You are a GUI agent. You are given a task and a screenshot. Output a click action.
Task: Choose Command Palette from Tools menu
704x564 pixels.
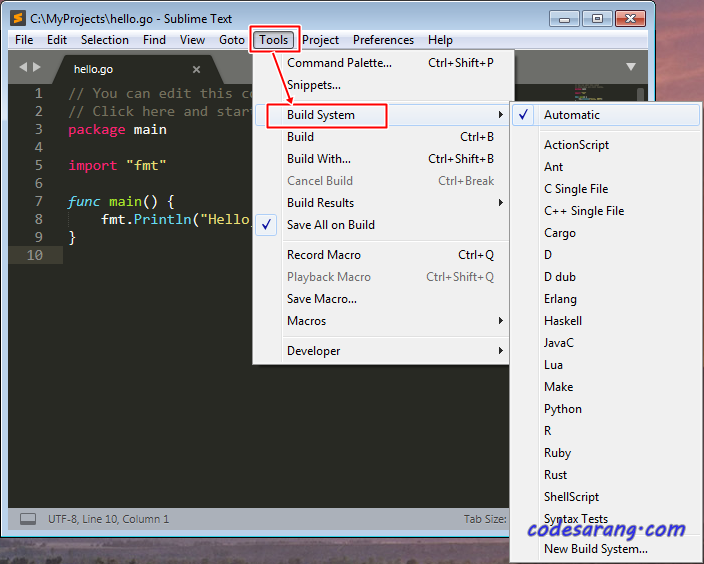click(x=382, y=63)
